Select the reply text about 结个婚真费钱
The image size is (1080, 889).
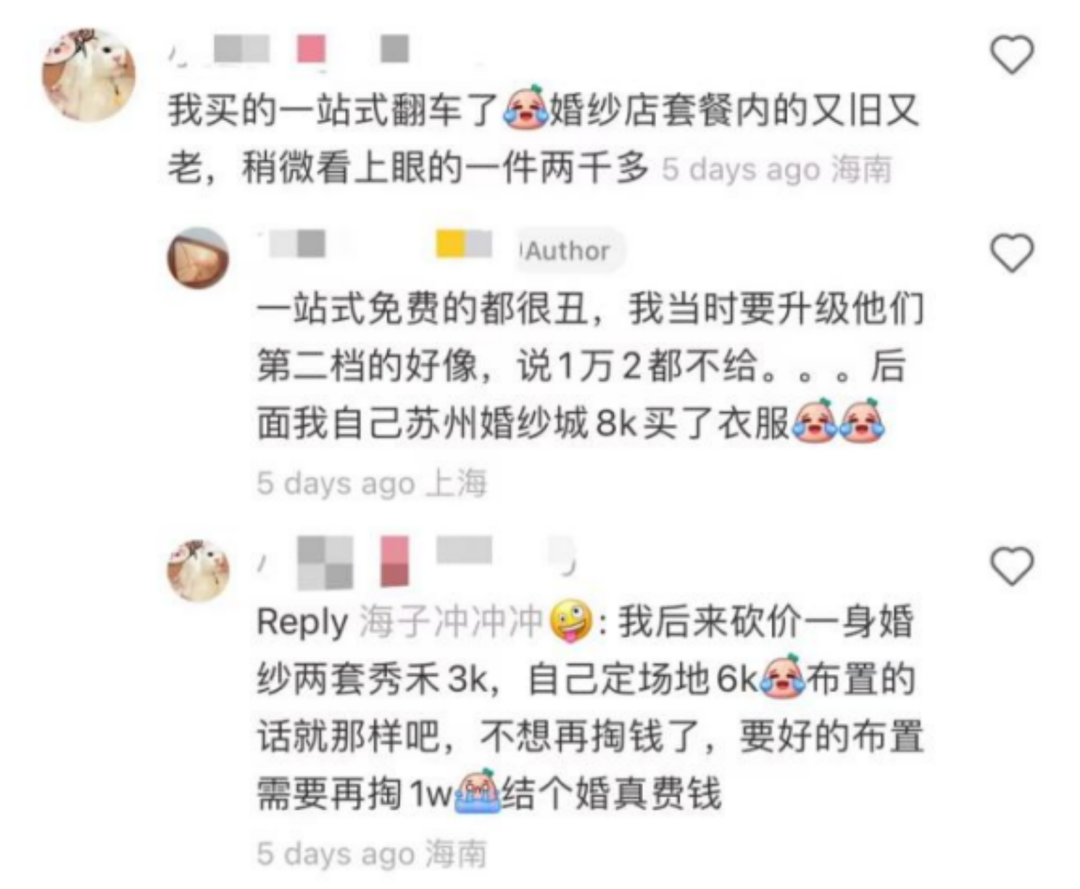pos(589,708)
